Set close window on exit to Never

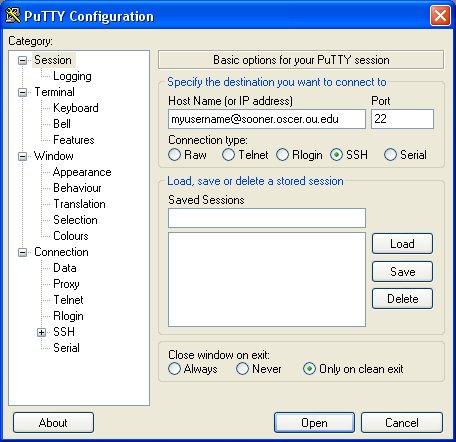point(242,369)
